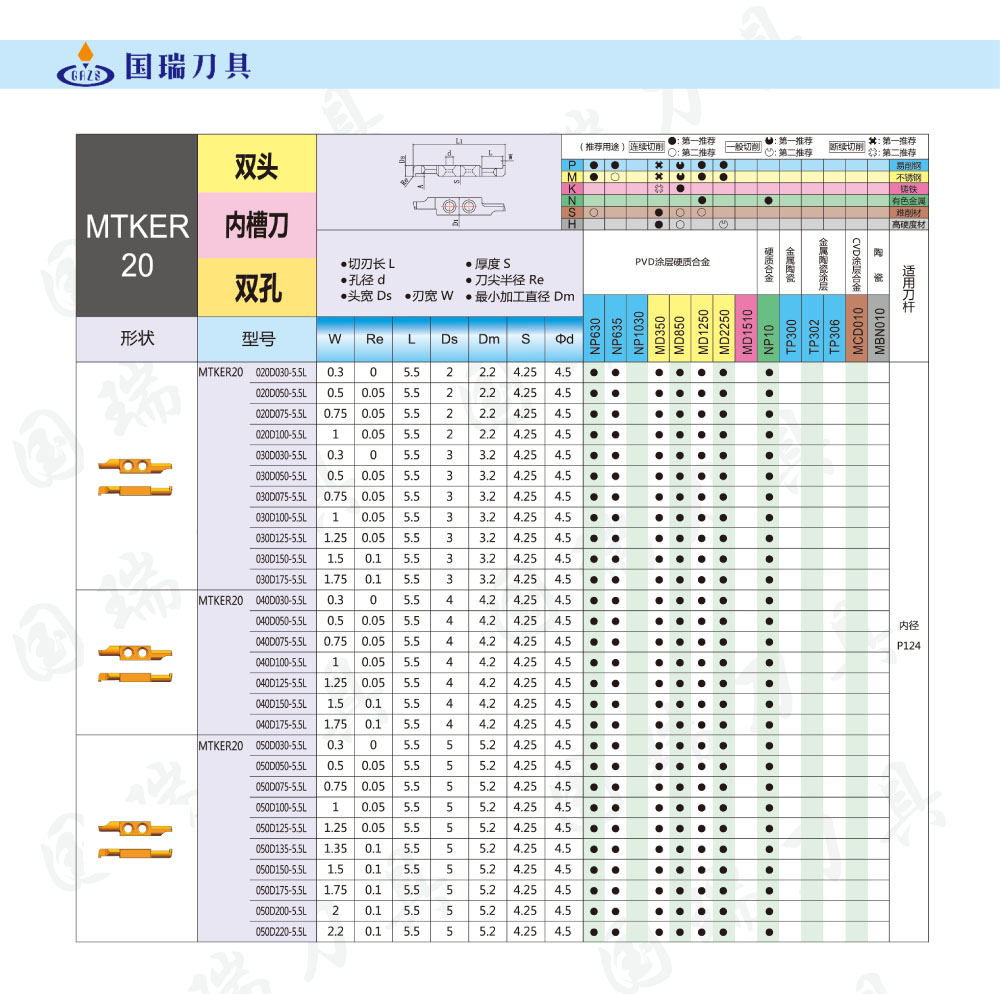Click the 适用刀杆 vertical header
Screen dimensions: 1000x994
[x=909, y=289]
